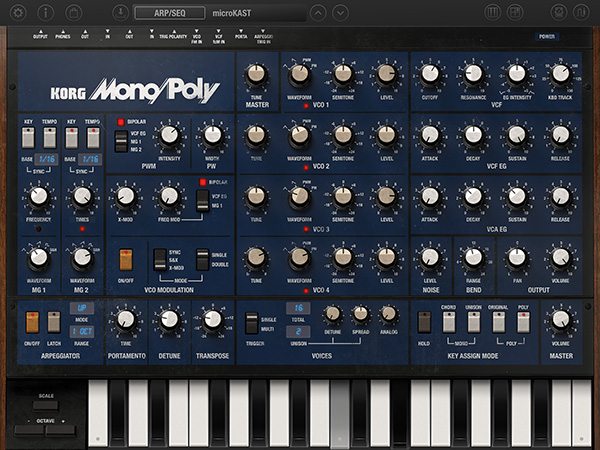Viewport: 600px width, 450px height.
Task: Click the OCTAVE plus button
Action: click(x=60, y=430)
